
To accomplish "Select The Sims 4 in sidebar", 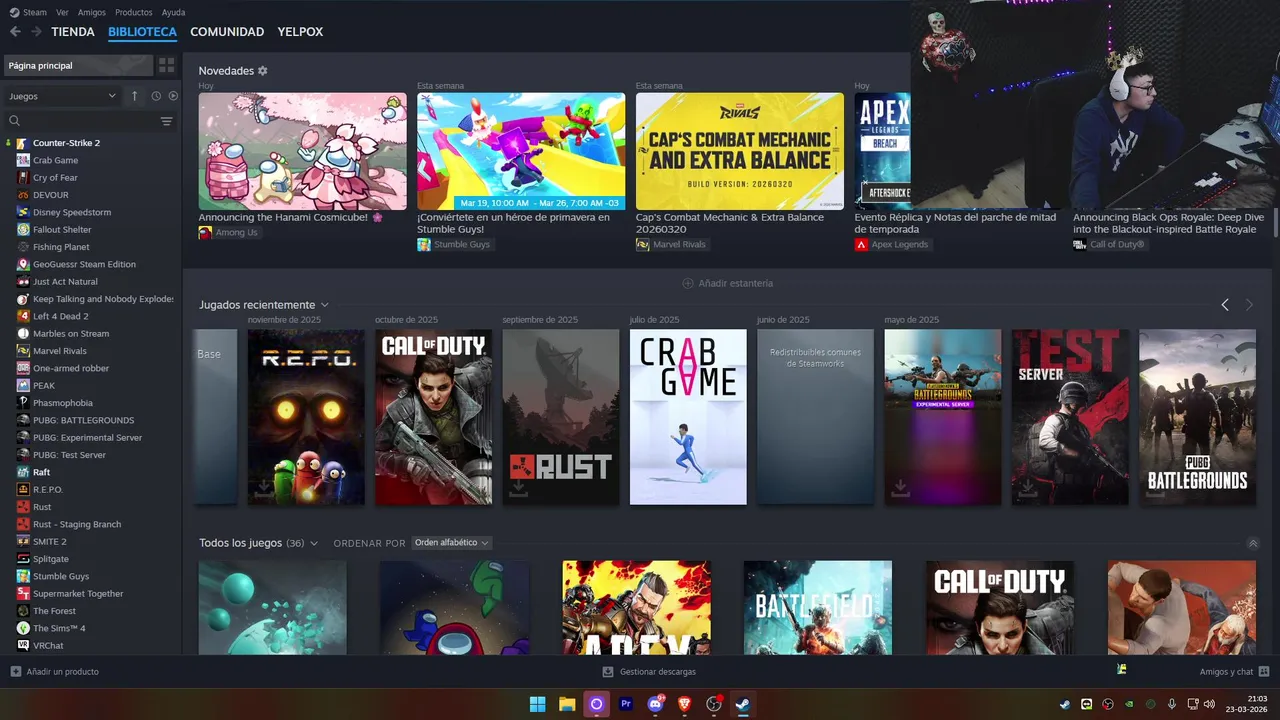I will tap(59, 628).
